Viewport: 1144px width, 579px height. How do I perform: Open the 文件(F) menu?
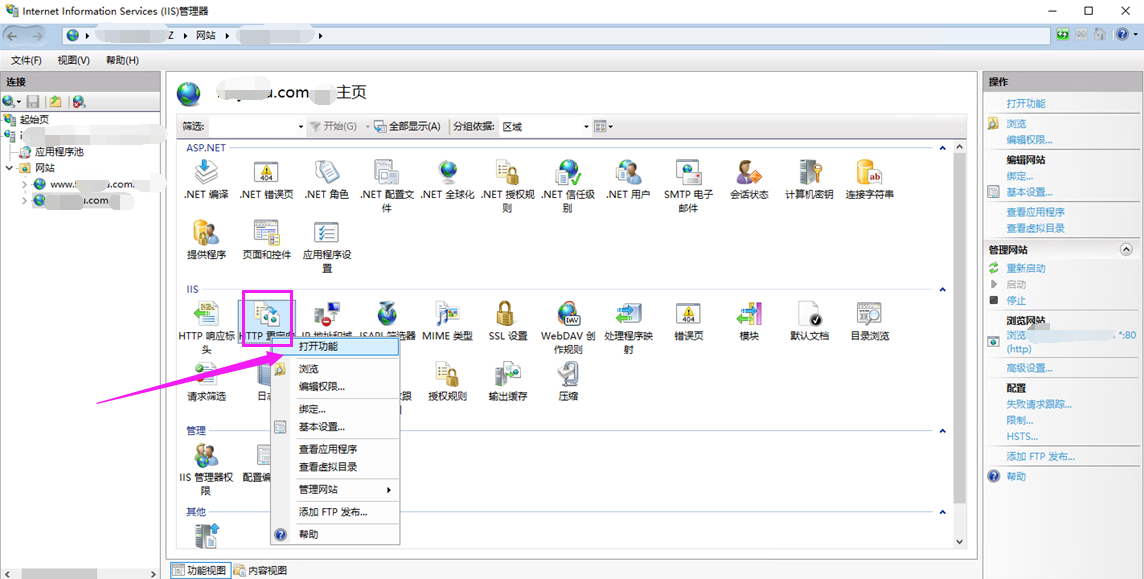tap(26, 60)
